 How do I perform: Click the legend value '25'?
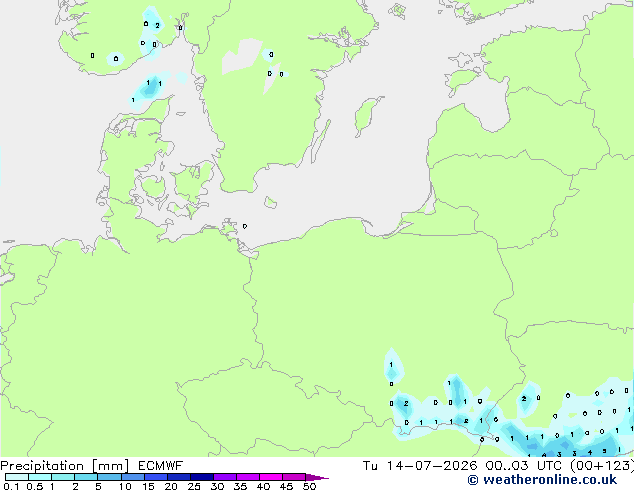pyautogui.click(x=194, y=486)
